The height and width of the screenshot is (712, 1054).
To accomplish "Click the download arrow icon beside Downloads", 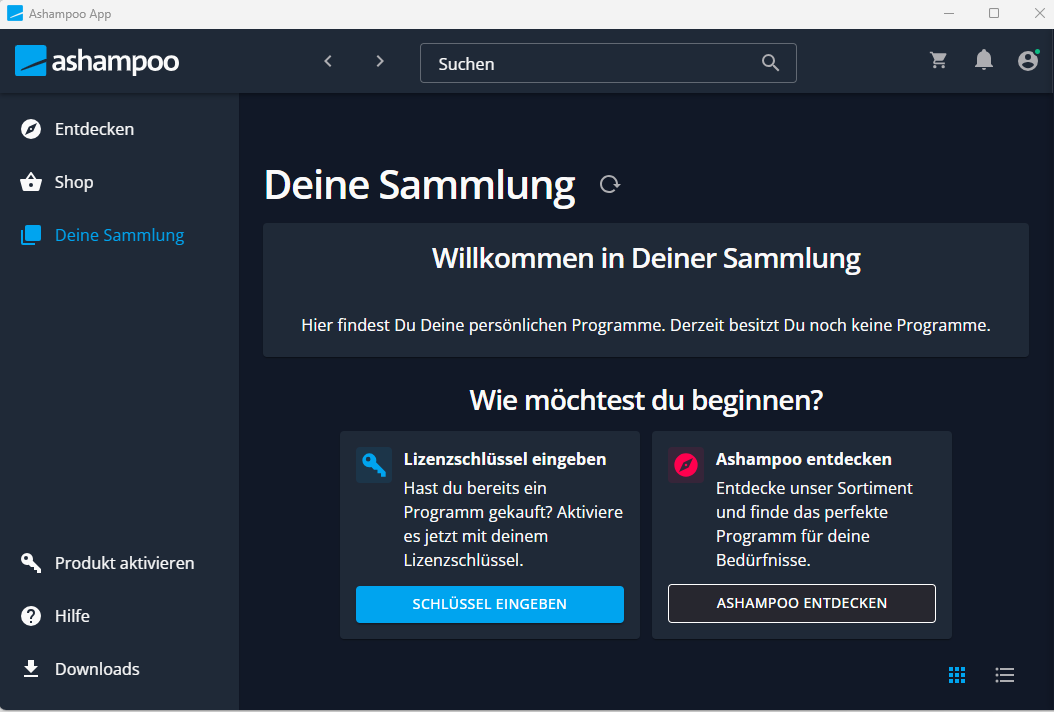I will 31,668.
